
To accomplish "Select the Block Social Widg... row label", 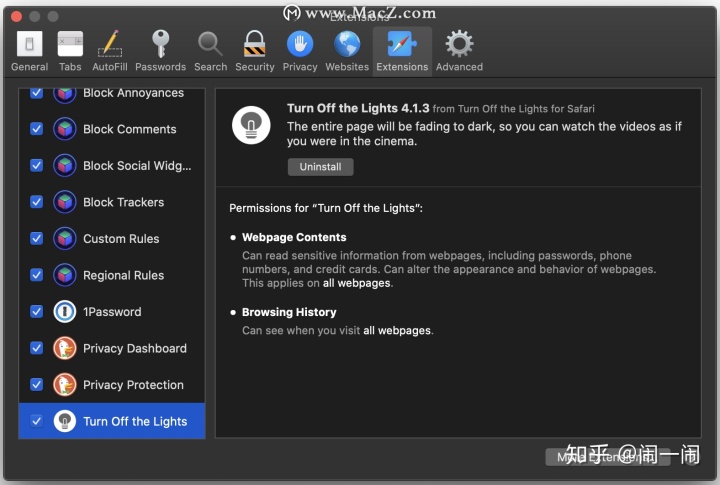I will (x=137, y=165).
